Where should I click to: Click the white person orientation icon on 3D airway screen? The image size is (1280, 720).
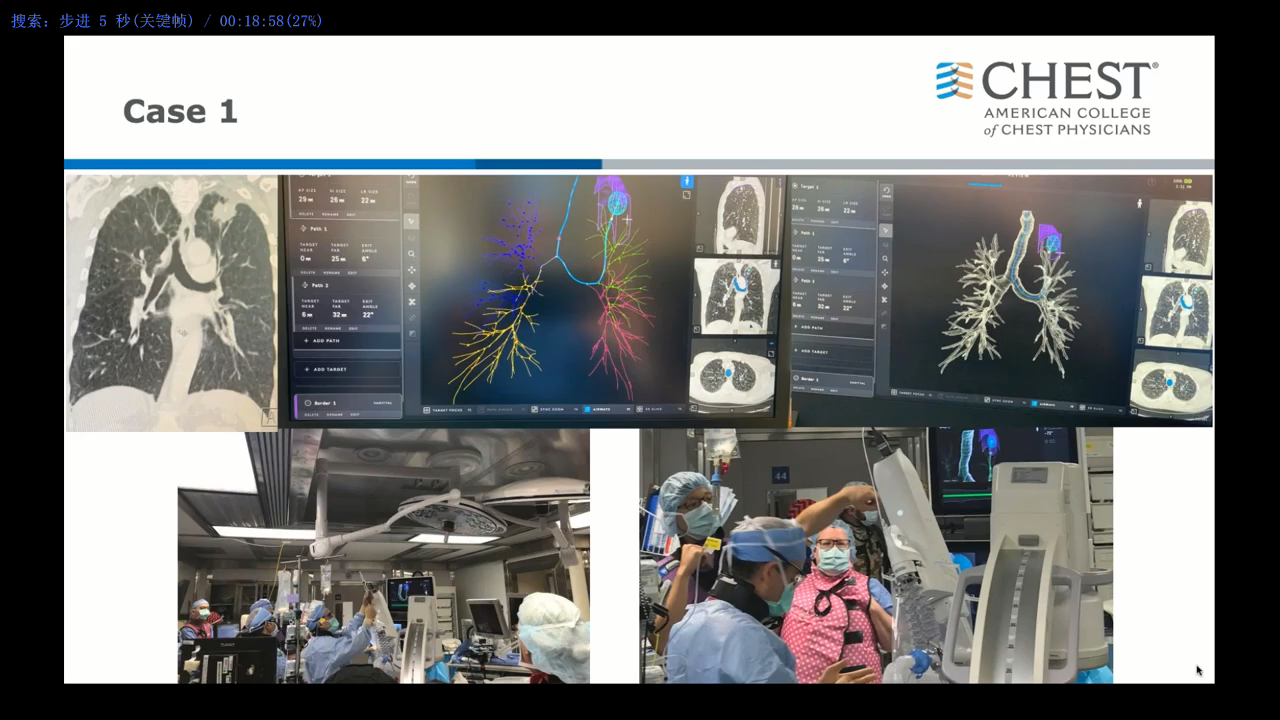pos(1140,204)
